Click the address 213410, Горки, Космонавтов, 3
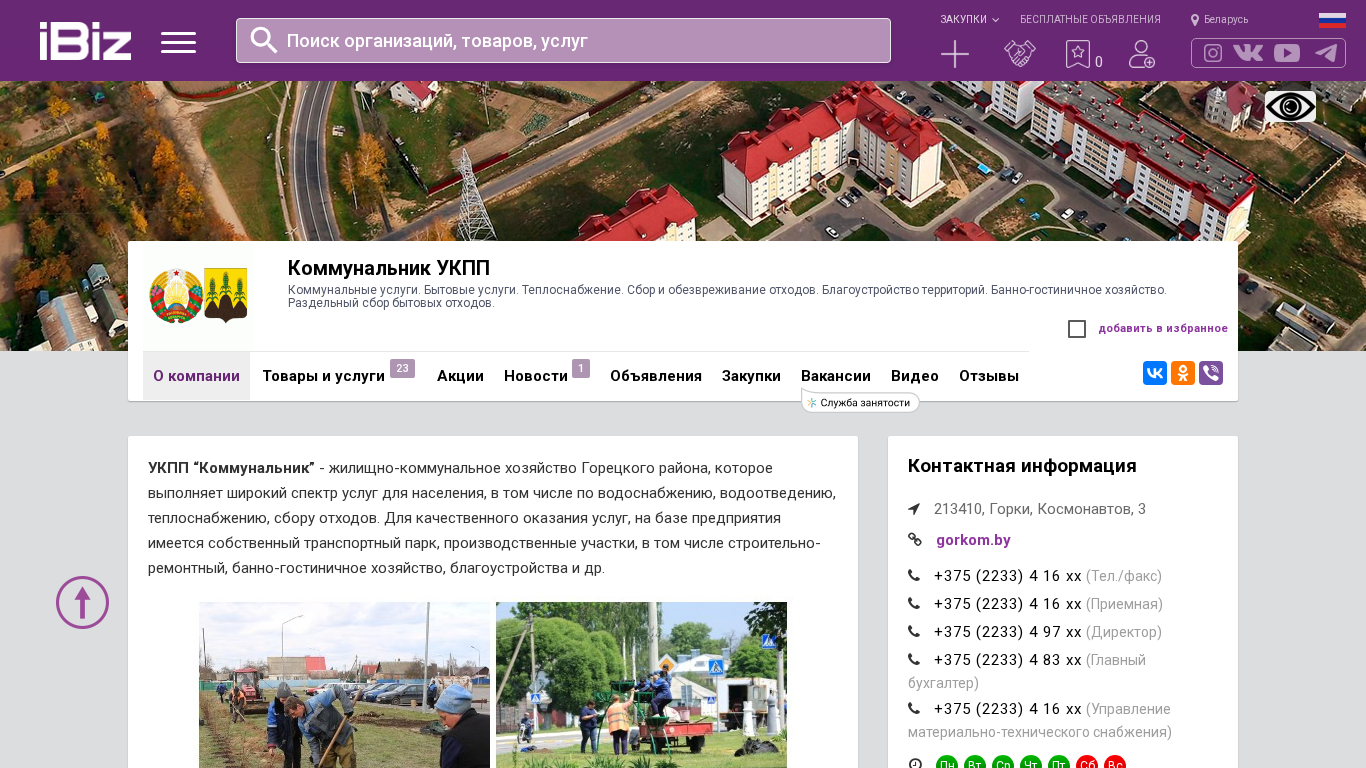Viewport: 1366px width, 768px height. click(x=1040, y=509)
